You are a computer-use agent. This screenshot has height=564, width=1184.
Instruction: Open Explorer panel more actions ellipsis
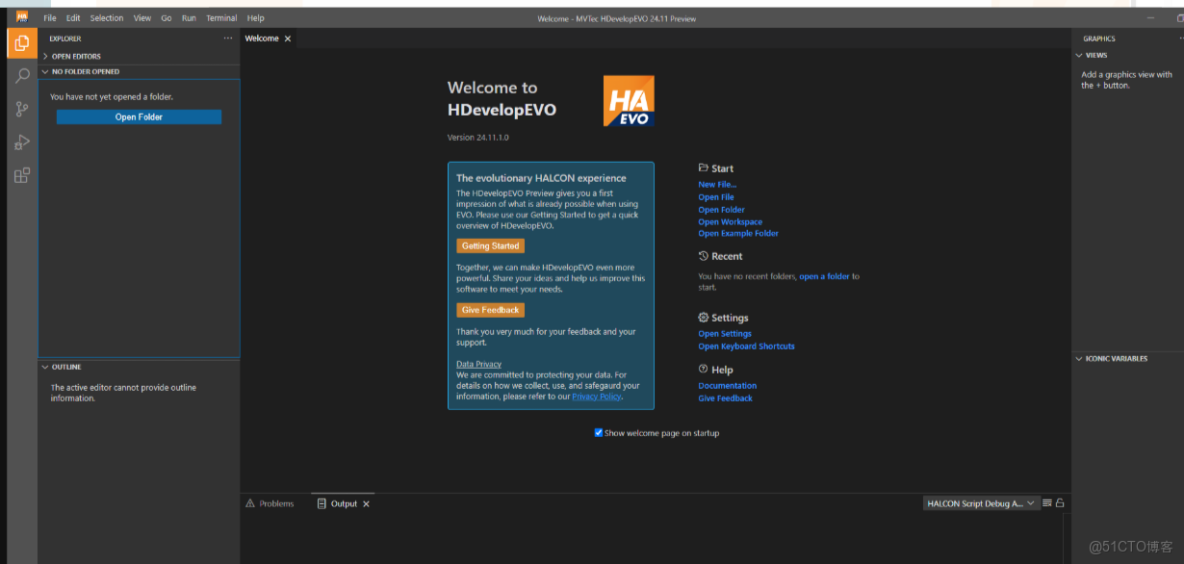228,39
